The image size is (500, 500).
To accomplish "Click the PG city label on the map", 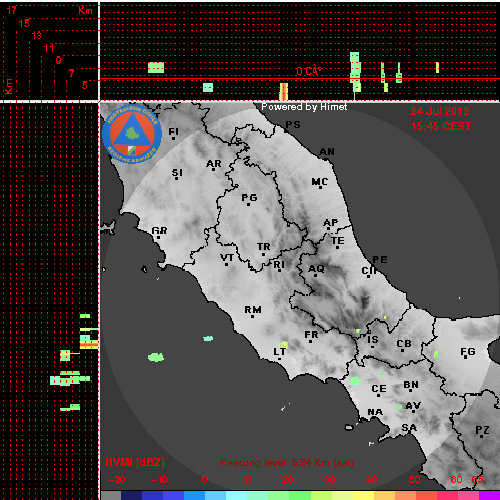I will tap(249, 198).
